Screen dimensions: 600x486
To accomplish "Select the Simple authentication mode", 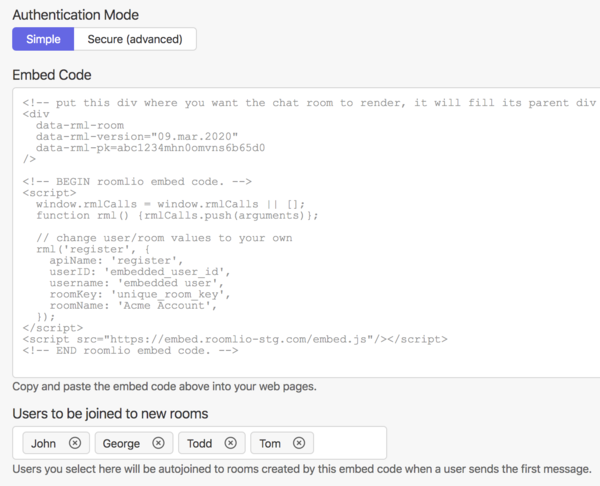I will pos(43,39).
